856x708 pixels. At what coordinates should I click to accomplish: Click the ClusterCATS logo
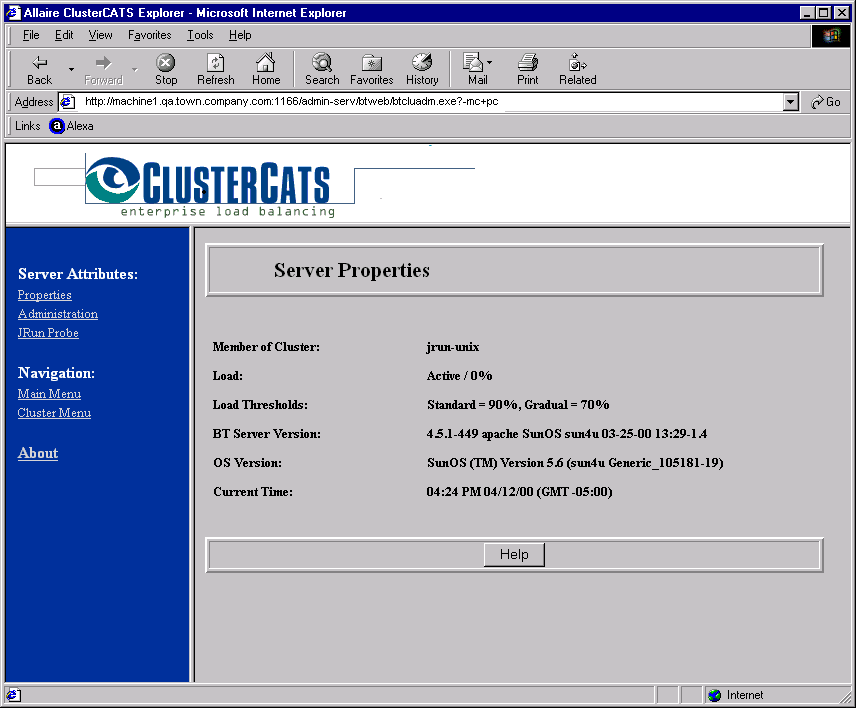point(210,186)
